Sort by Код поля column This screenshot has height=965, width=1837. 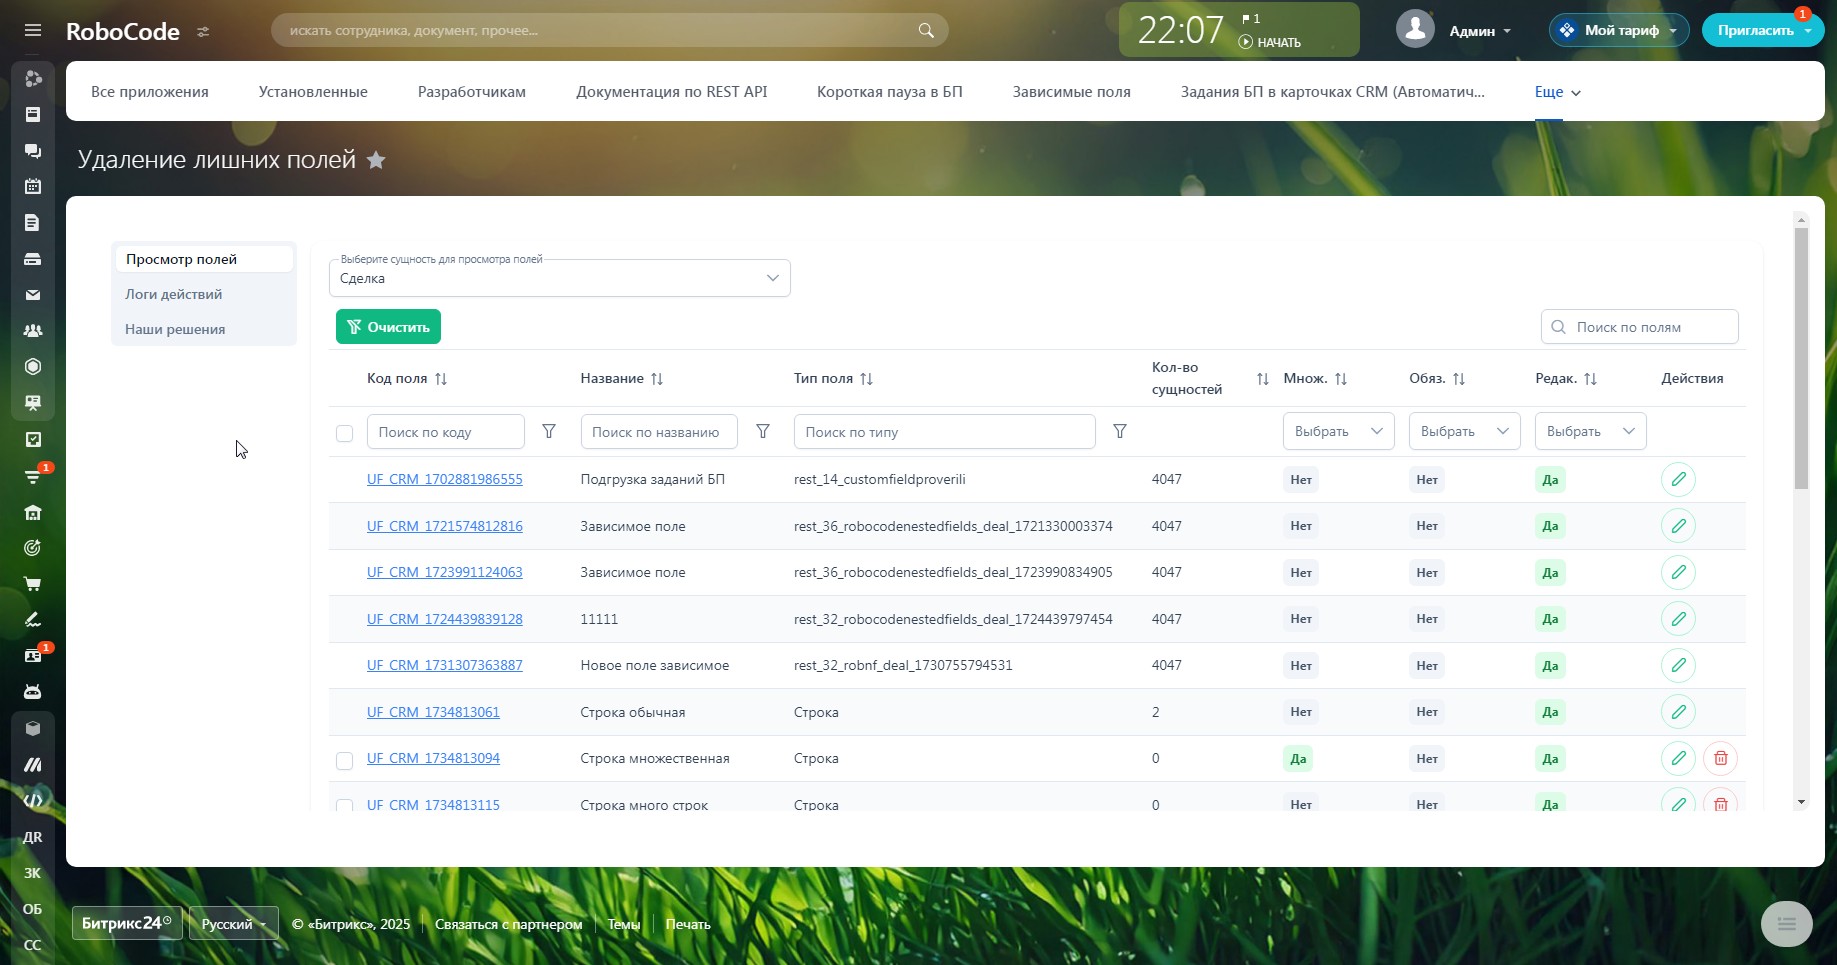(441, 379)
